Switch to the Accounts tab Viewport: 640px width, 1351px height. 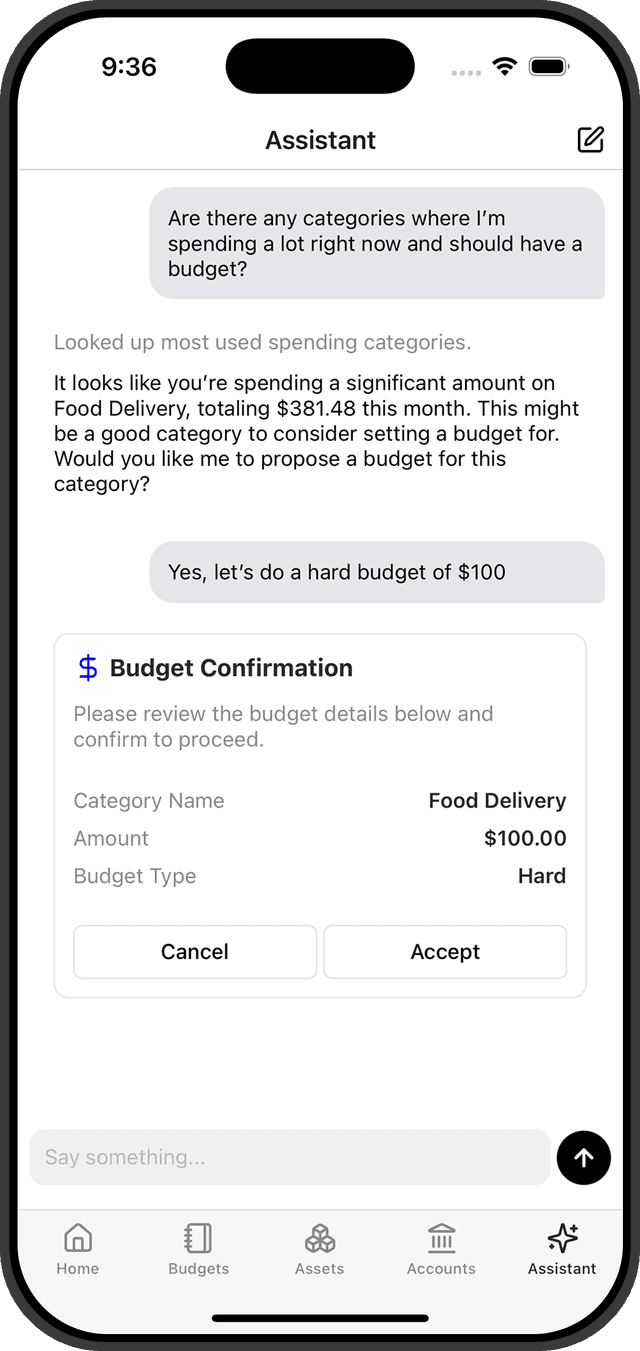coord(441,1248)
